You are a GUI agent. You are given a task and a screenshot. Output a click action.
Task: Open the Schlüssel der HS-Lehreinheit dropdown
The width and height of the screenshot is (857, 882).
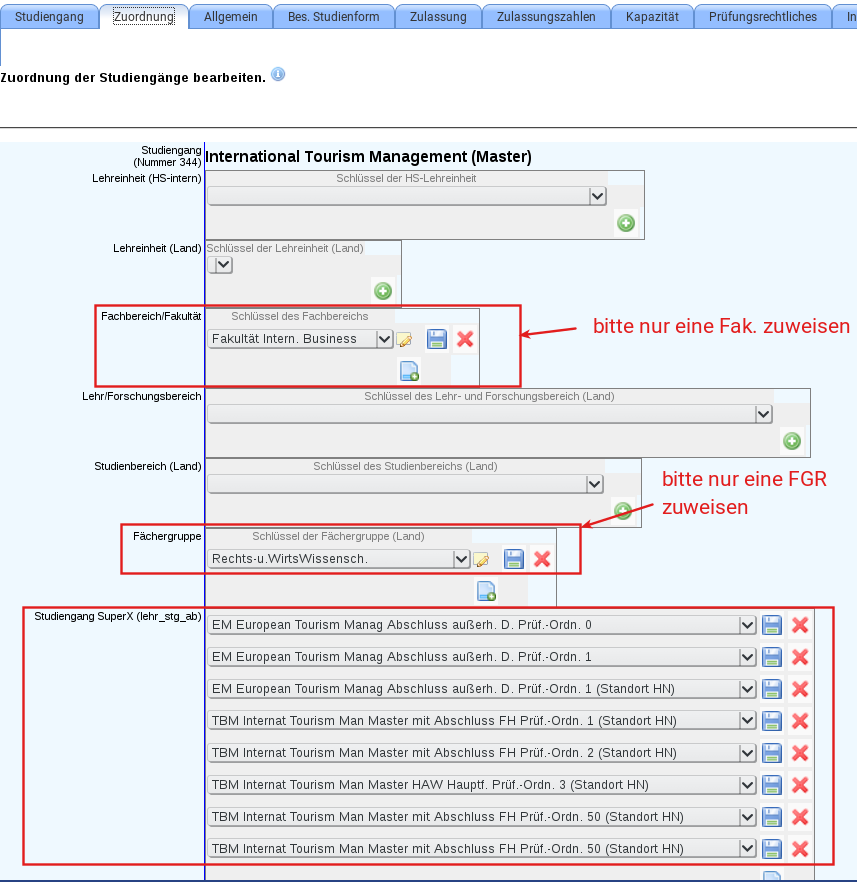[x=407, y=196]
